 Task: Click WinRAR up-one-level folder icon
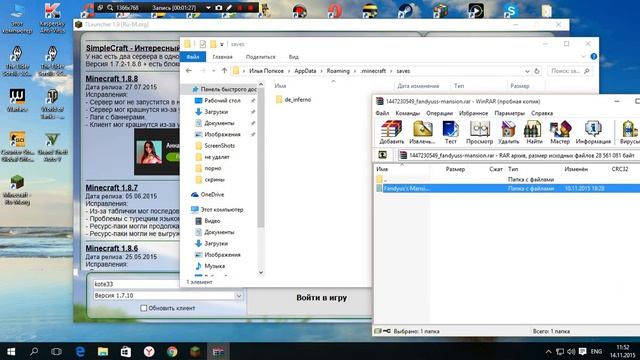pos(382,155)
